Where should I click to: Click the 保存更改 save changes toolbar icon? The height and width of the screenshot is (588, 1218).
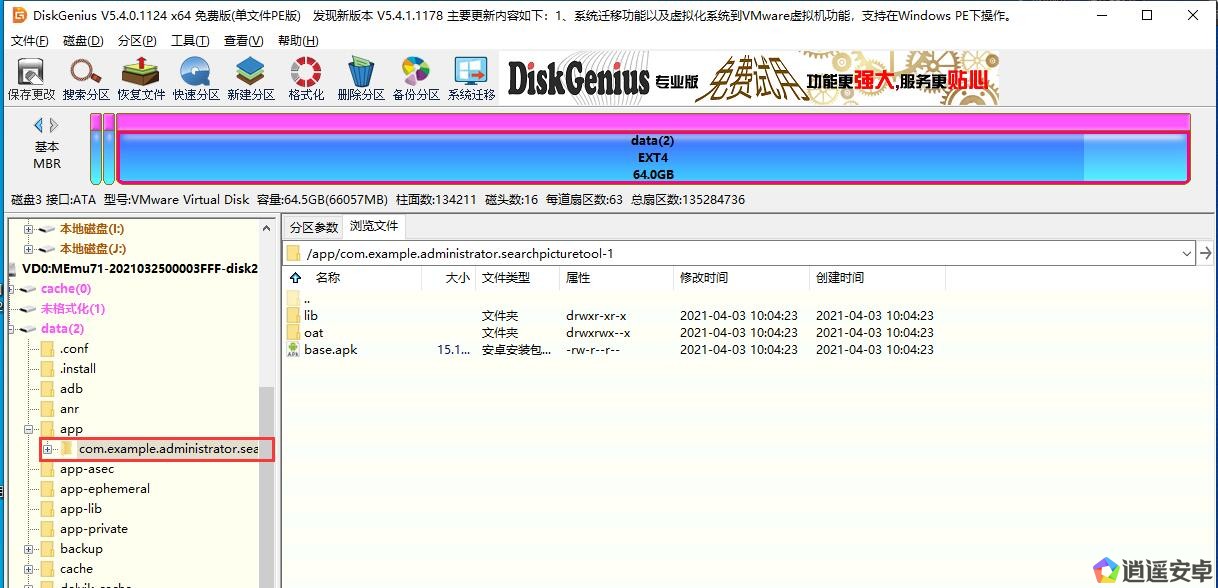[x=31, y=79]
